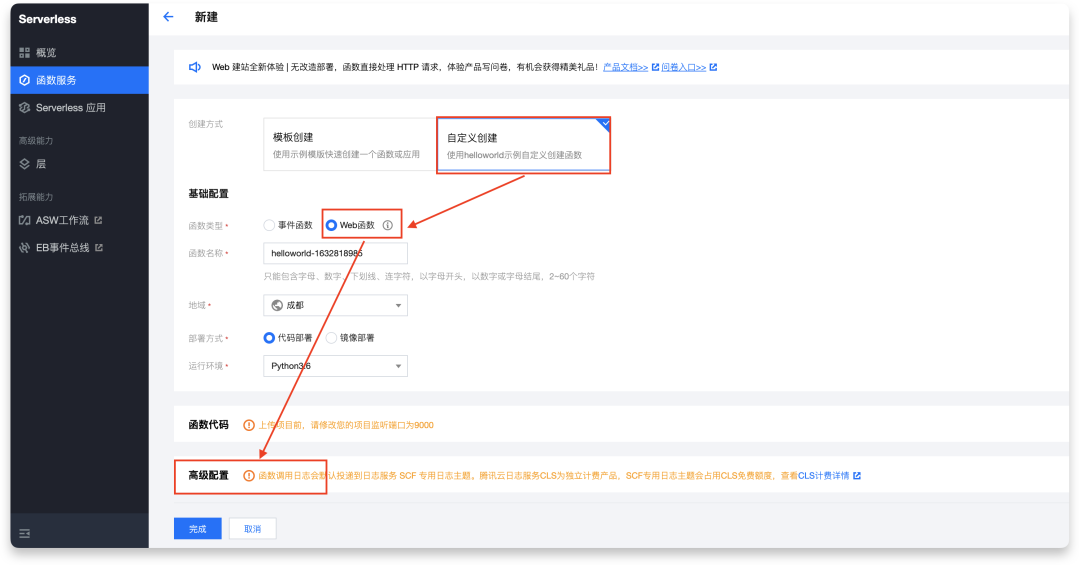The width and height of the screenshot is (1080, 566).
Task: Click the announcement speaker icon
Action: [x=195, y=67]
